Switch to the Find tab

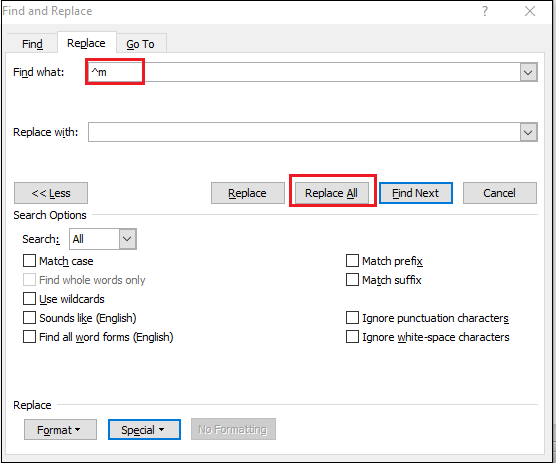click(32, 44)
